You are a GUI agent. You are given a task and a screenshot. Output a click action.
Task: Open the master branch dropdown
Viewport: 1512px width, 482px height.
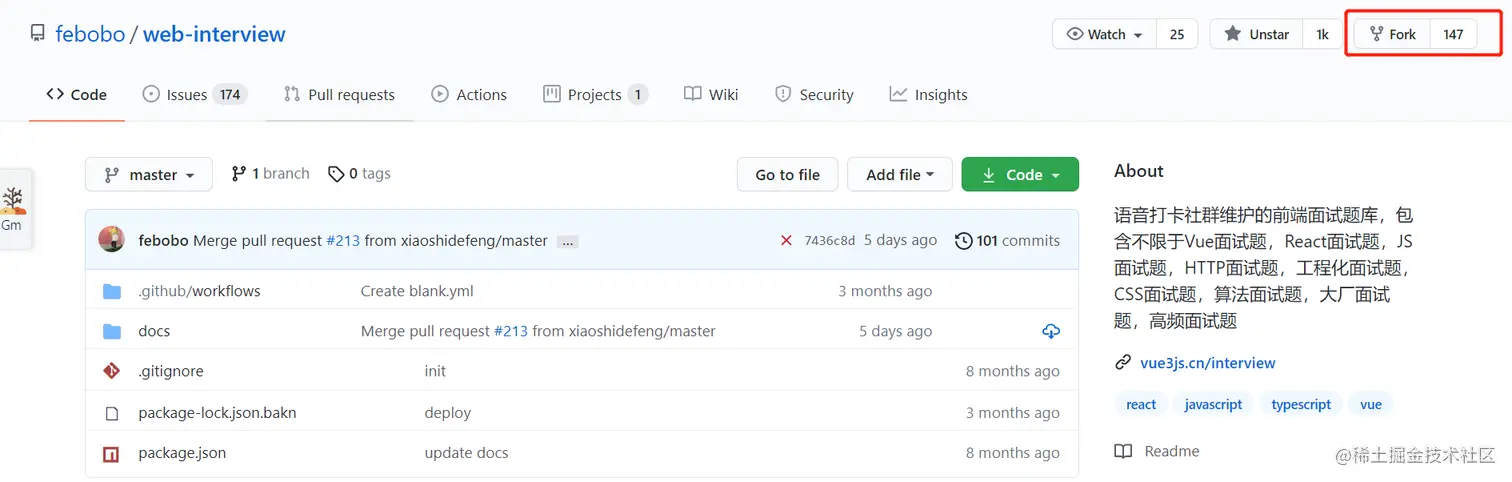pyautogui.click(x=149, y=174)
